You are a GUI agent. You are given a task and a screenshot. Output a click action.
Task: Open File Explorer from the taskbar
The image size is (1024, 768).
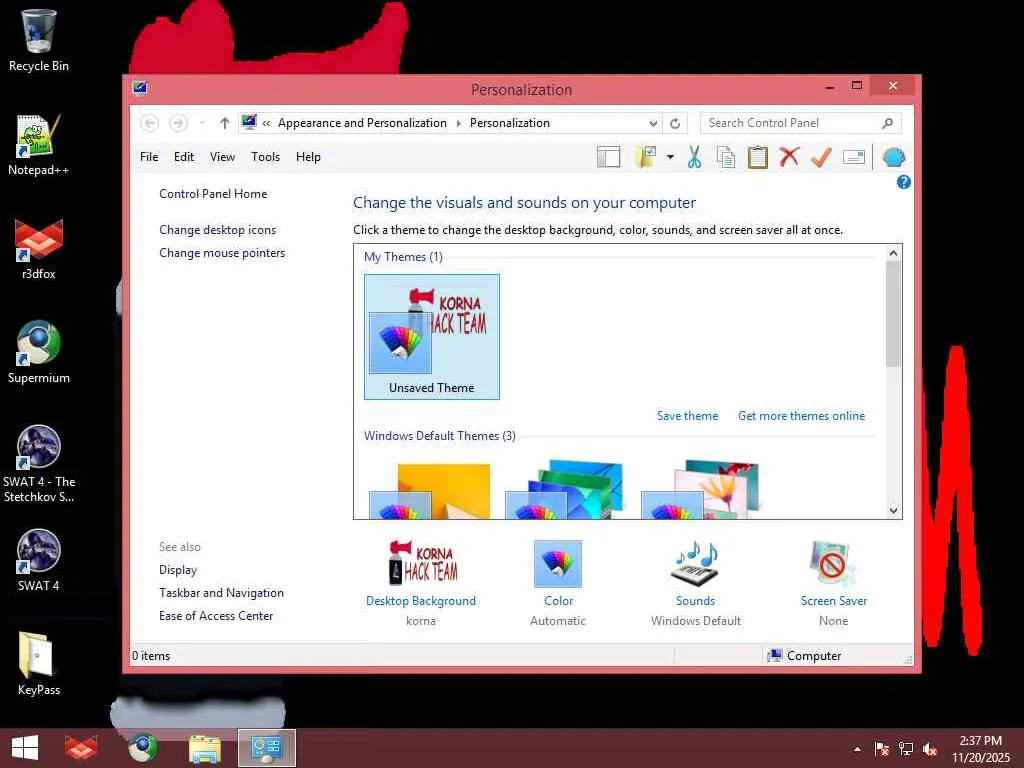tap(205, 748)
